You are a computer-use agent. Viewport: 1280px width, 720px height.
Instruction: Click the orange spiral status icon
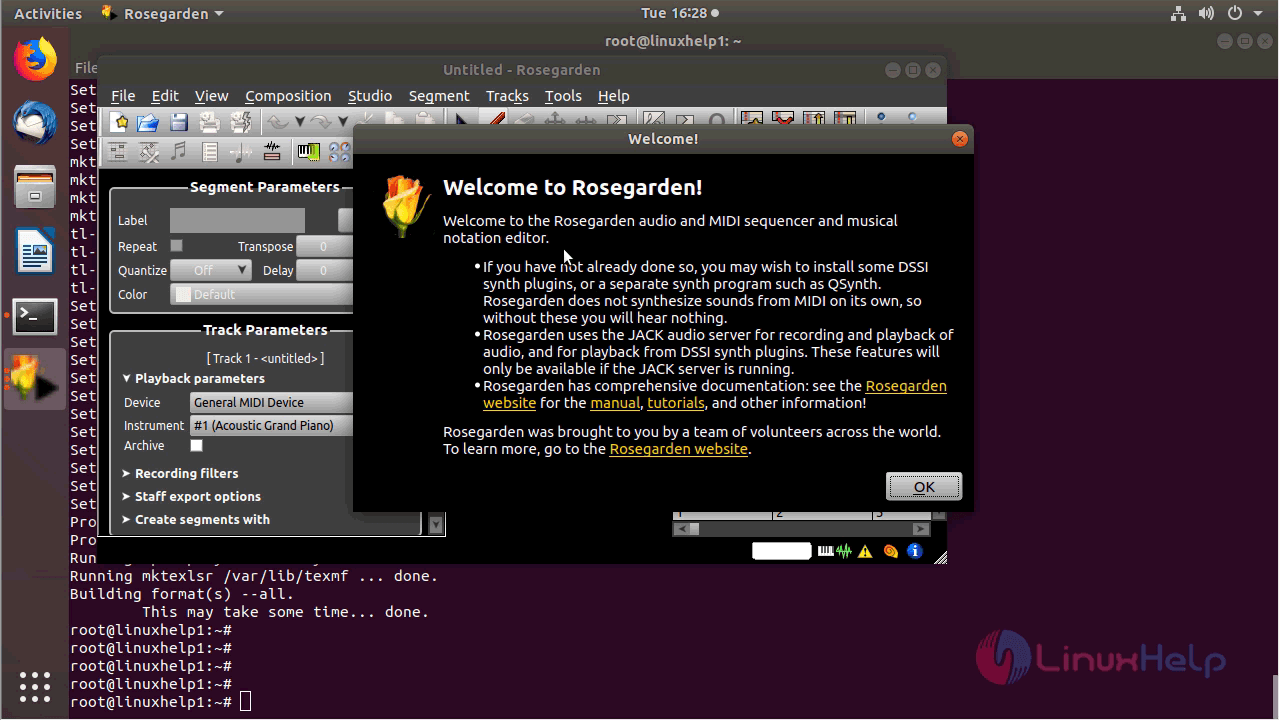[891, 551]
